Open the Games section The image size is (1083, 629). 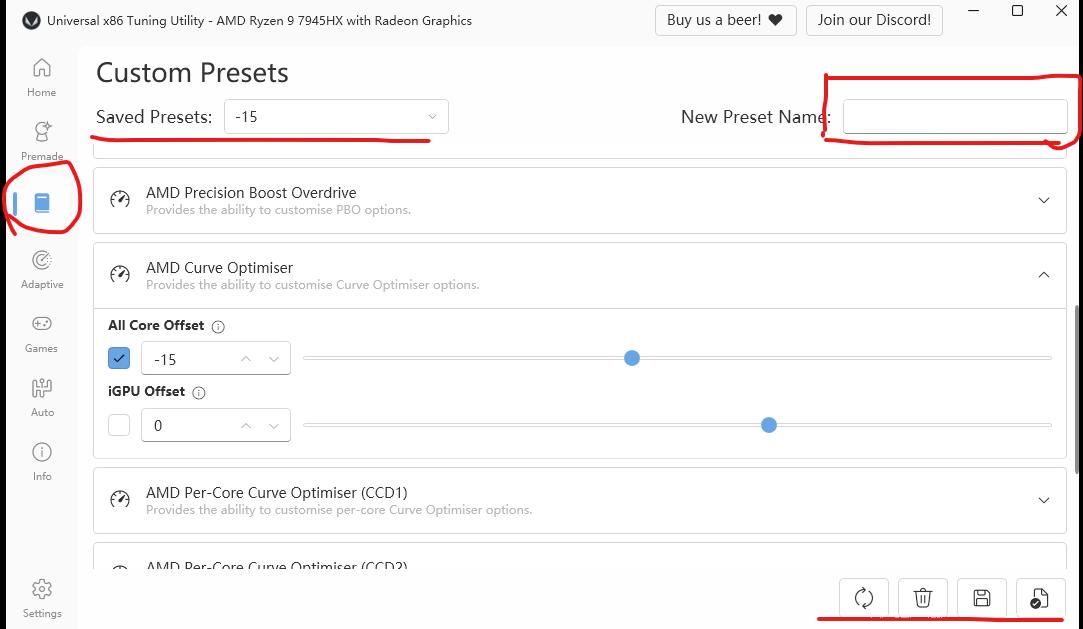[41, 333]
